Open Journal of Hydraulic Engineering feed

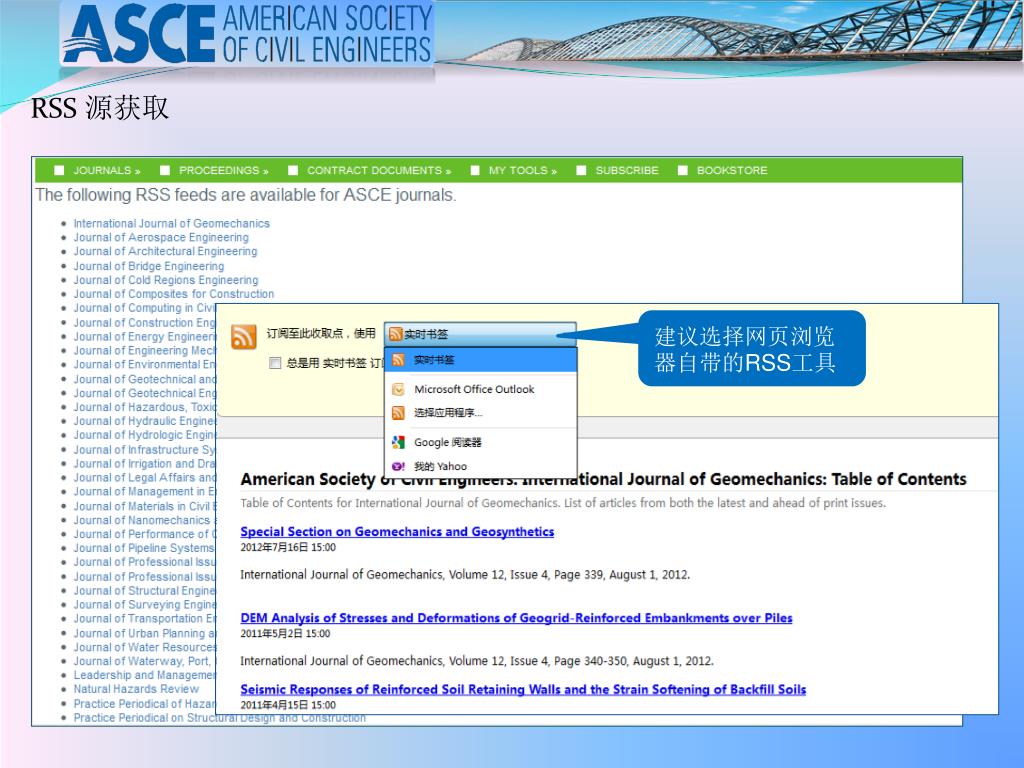144,421
